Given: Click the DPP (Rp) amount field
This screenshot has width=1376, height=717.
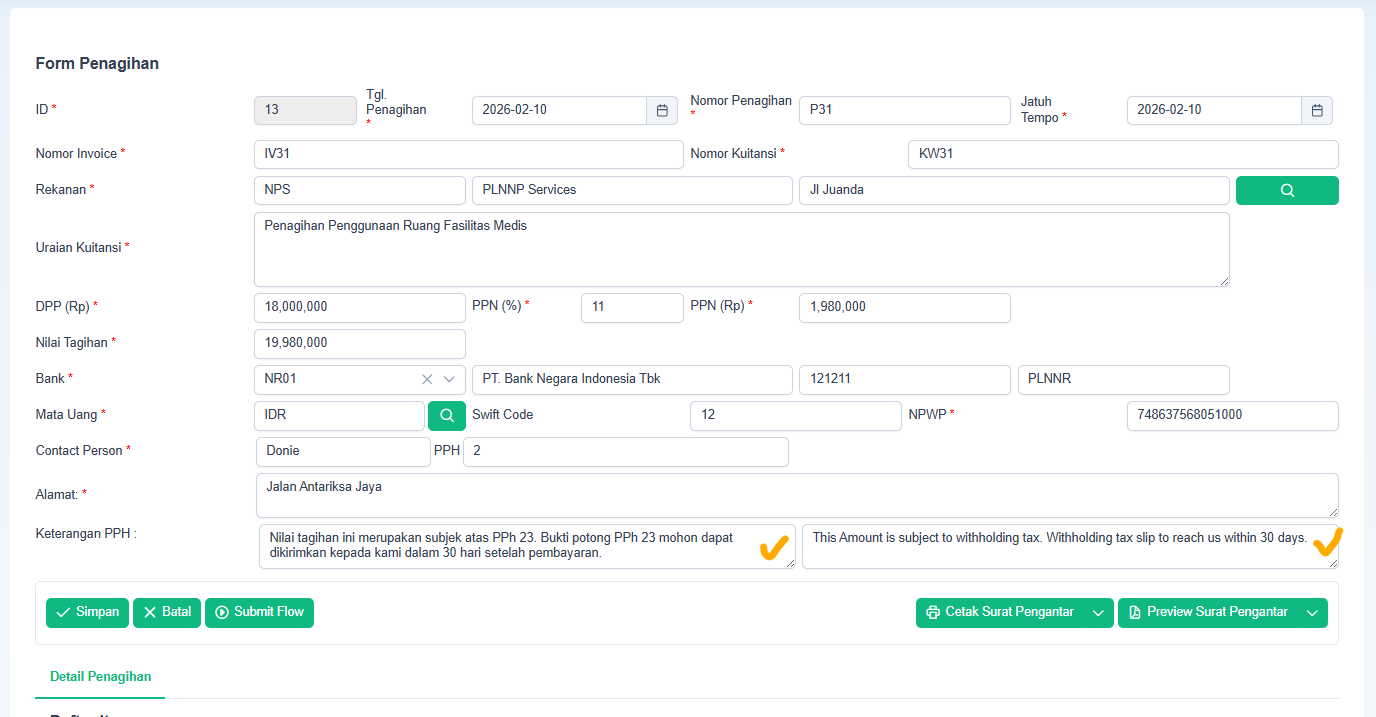Looking at the screenshot, I should tap(359, 307).
